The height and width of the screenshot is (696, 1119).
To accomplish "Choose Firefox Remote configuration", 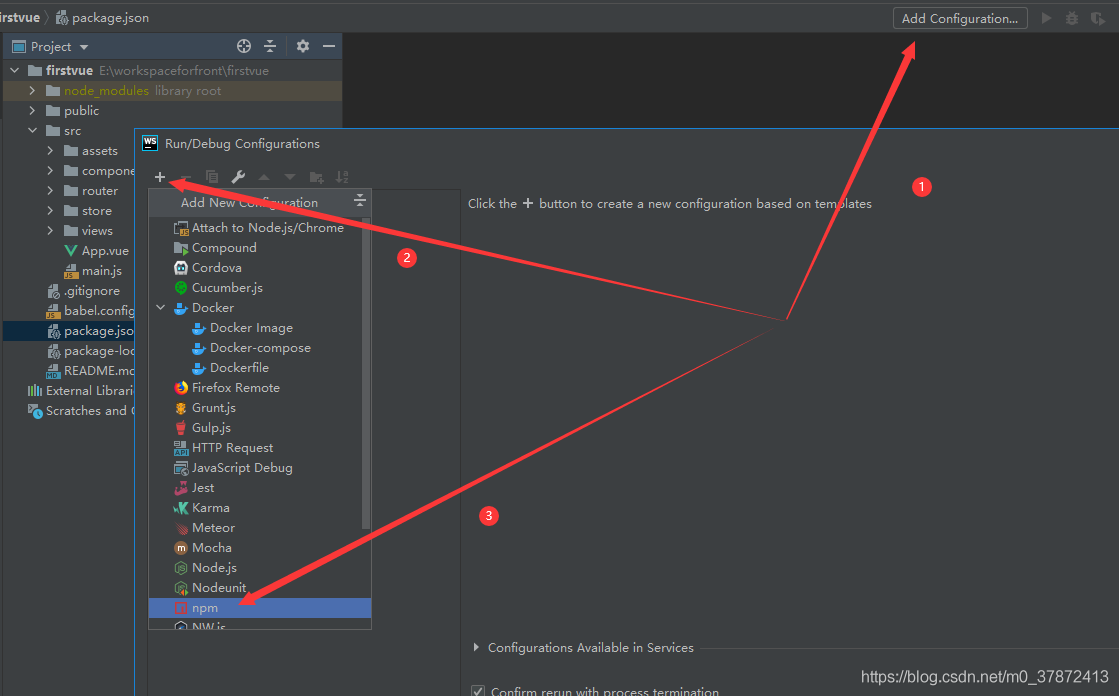I will pyautogui.click(x=260, y=388).
